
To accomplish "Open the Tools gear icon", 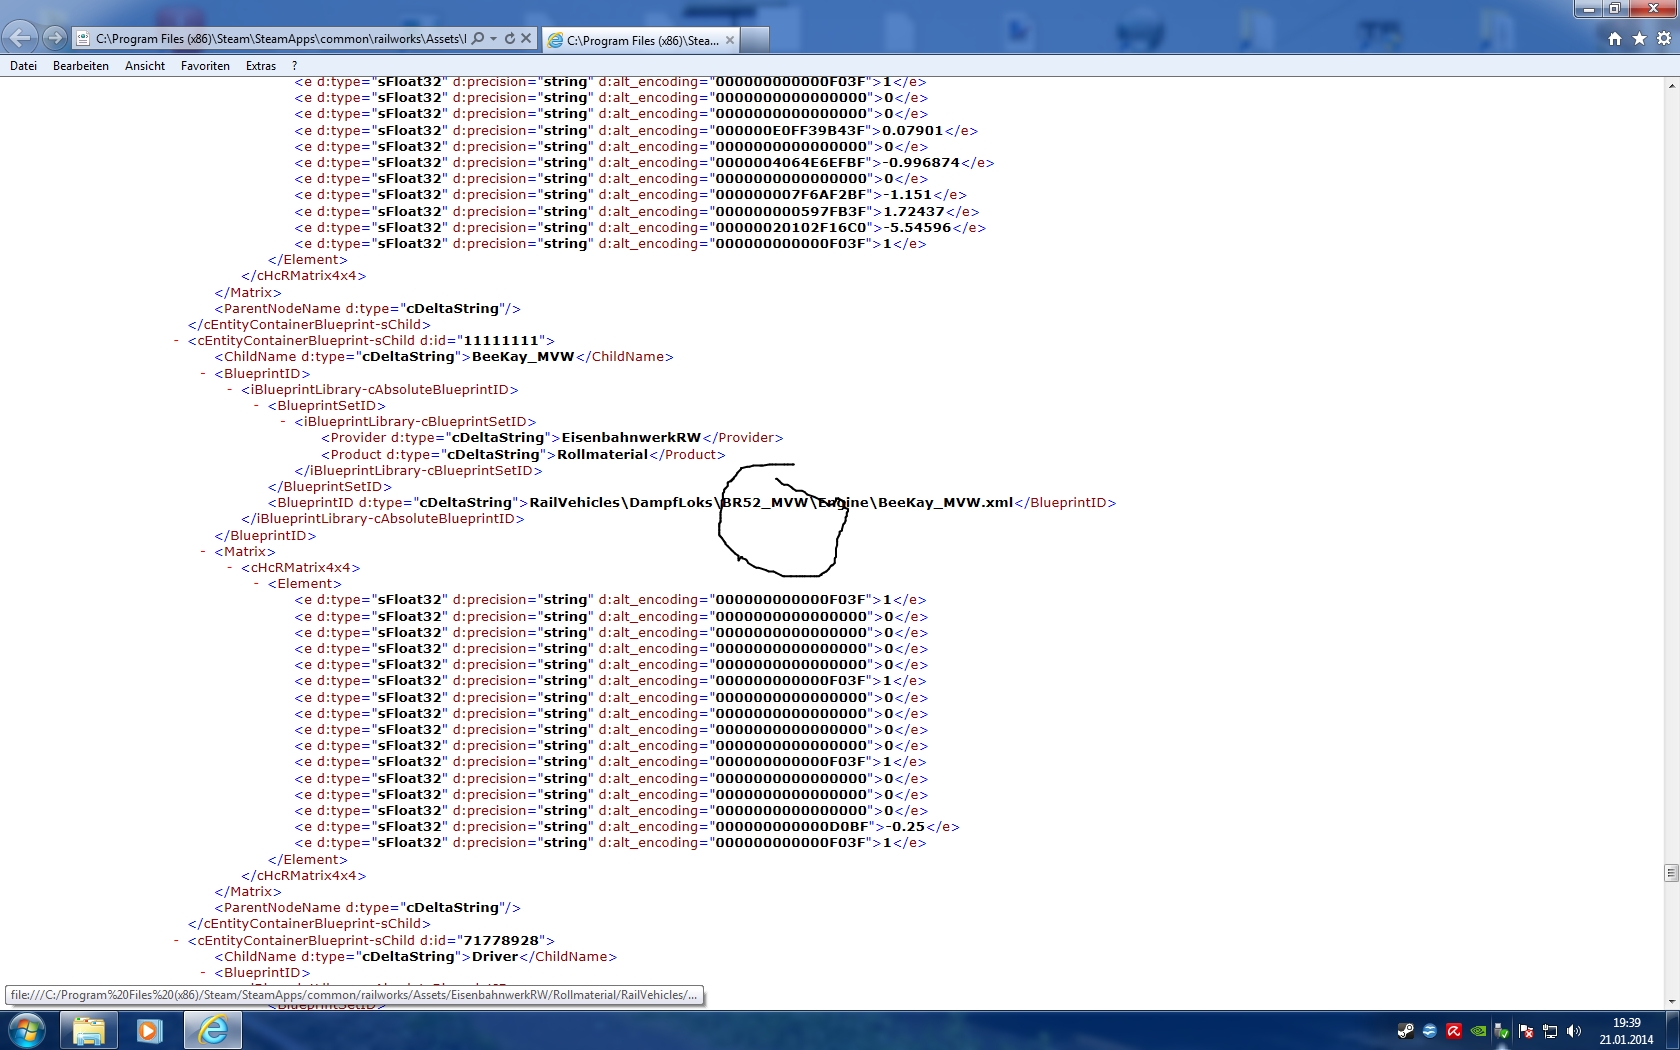I will click(1664, 39).
